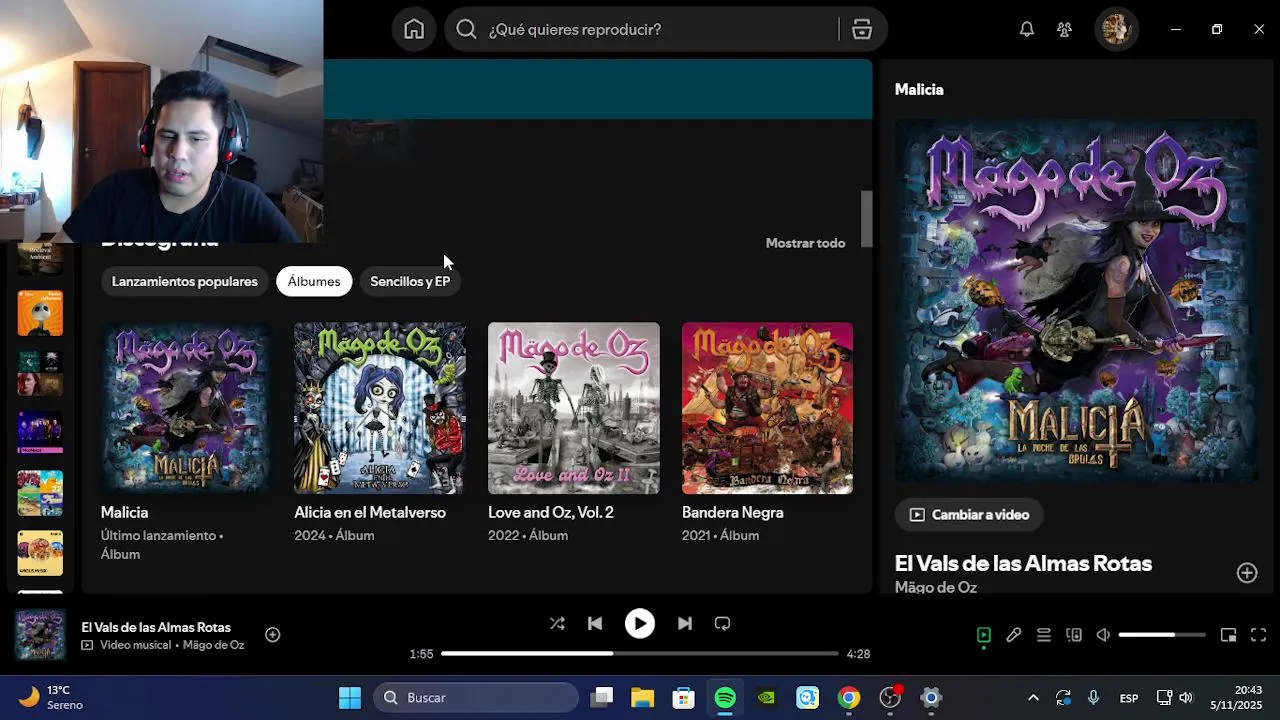Open Microsoft Store from taskbar
This screenshot has height=720, width=1280.
pyautogui.click(x=684, y=697)
